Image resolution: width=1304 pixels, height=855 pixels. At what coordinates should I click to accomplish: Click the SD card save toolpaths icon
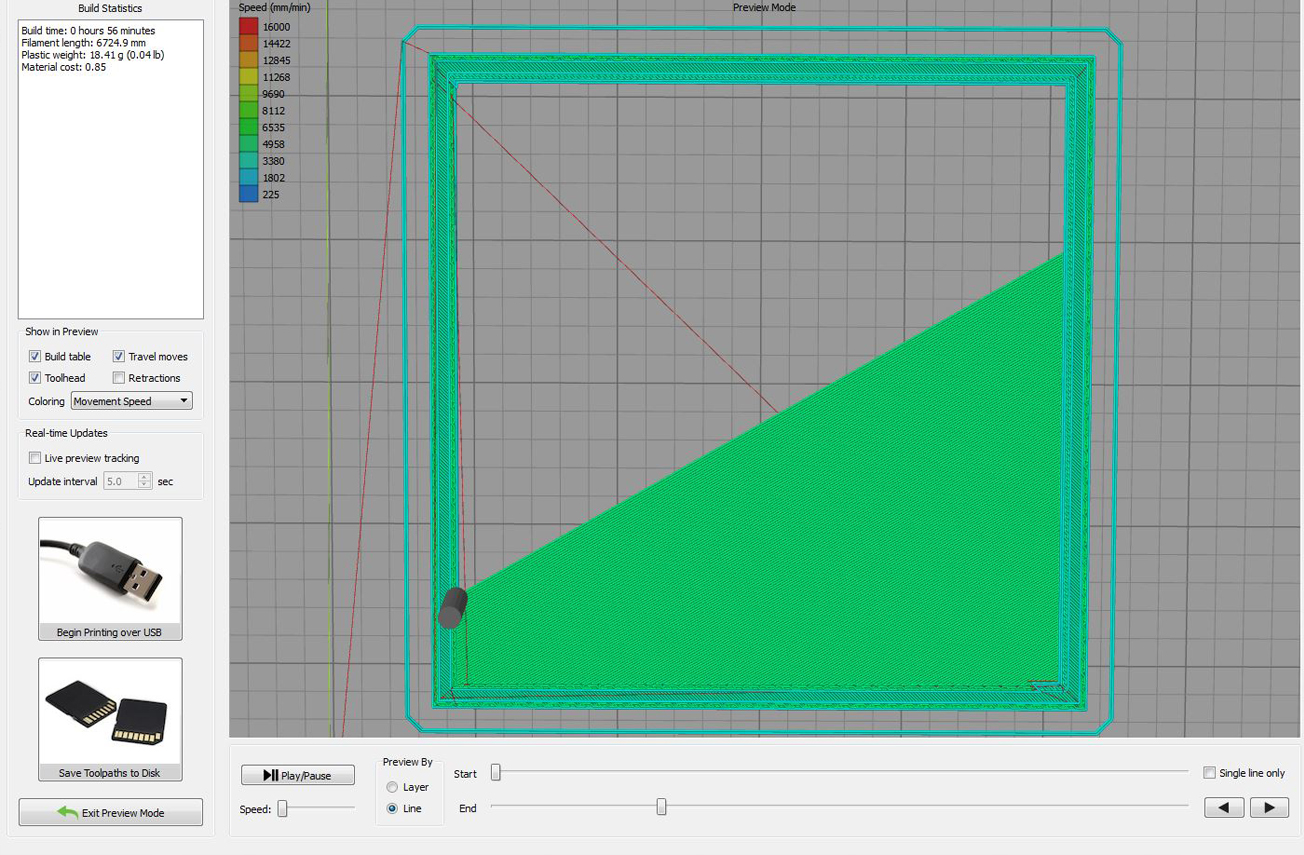110,712
